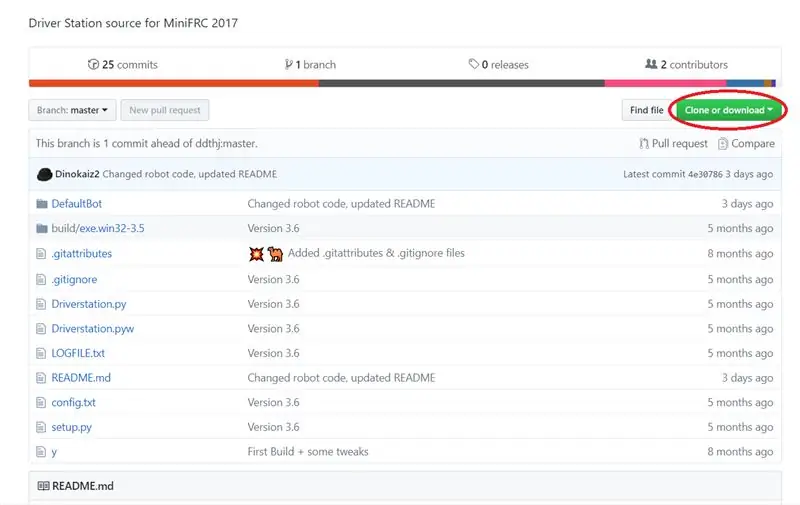Click the .gitignore file icon
The height and width of the screenshot is (505, 800).
point(41,280)
